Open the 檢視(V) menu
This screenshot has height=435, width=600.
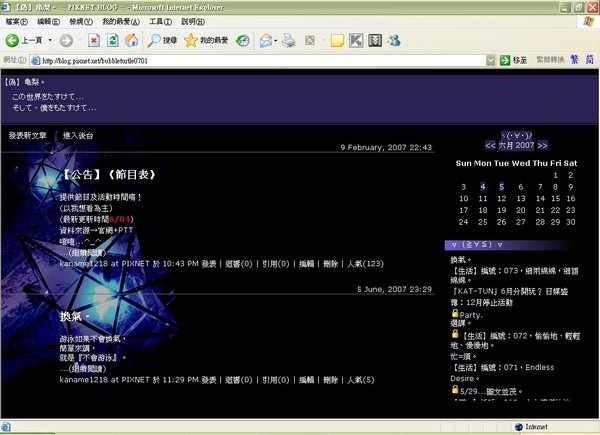[81, 22]
